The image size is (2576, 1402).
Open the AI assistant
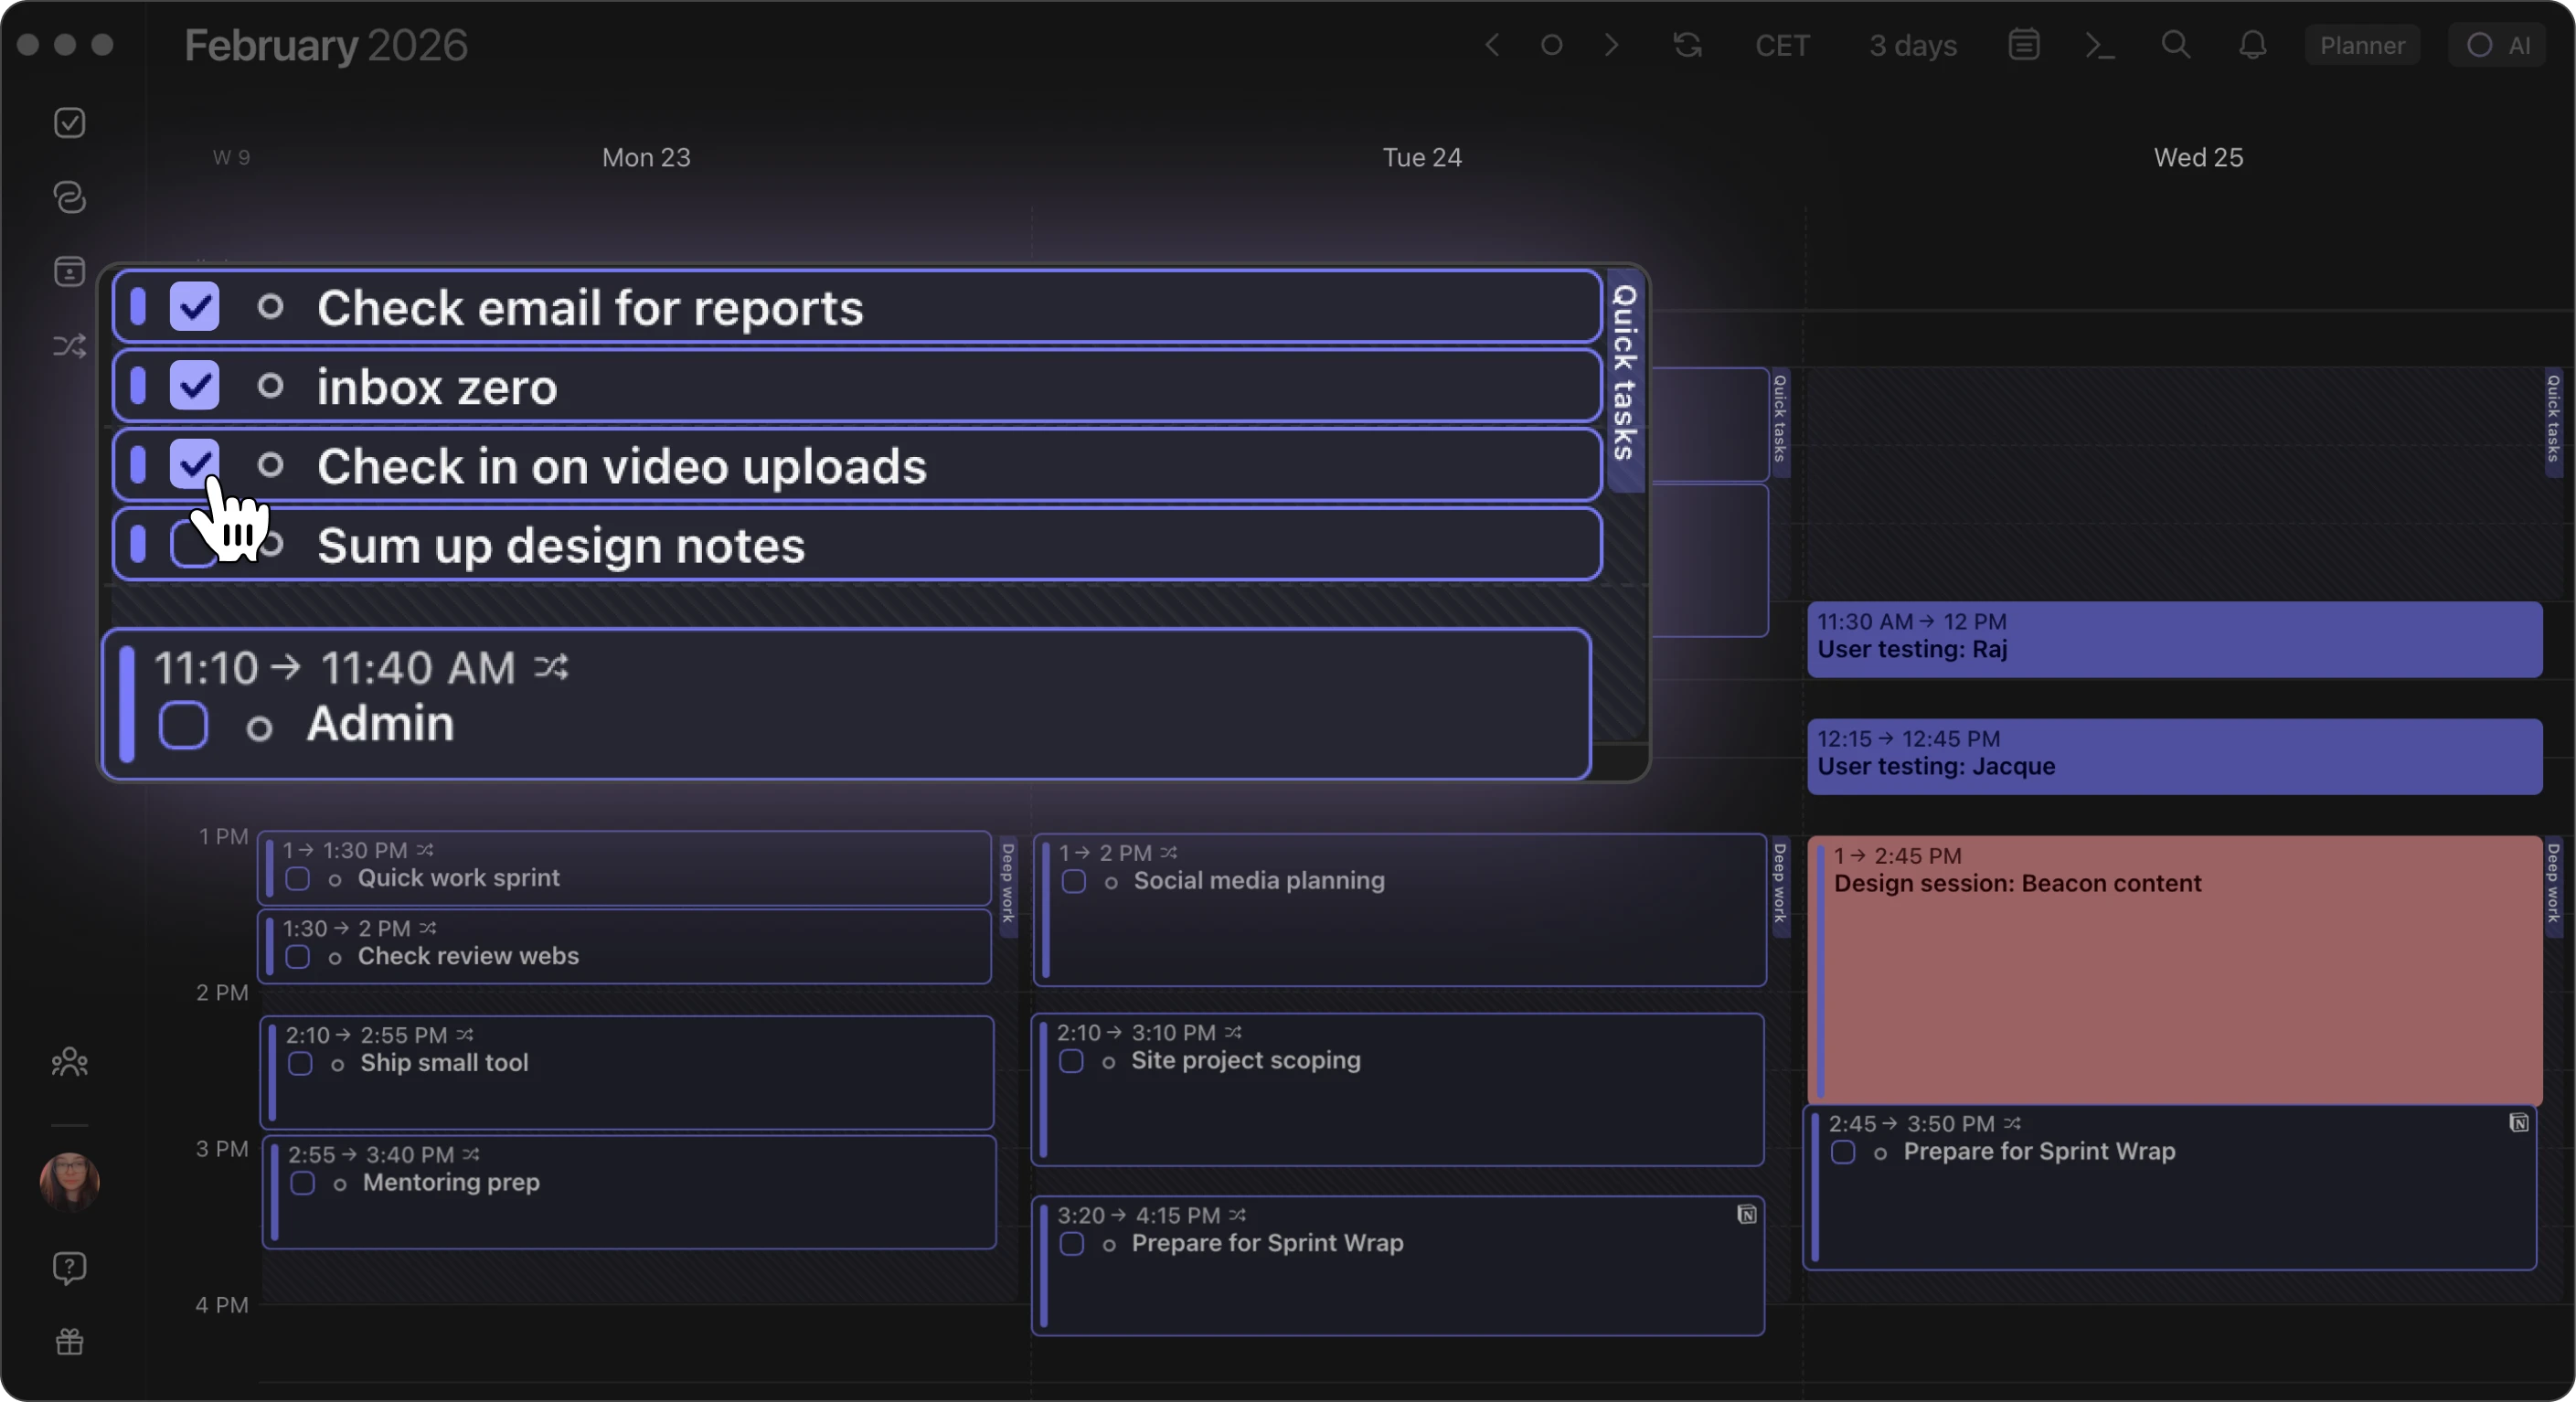(2497, 45)
